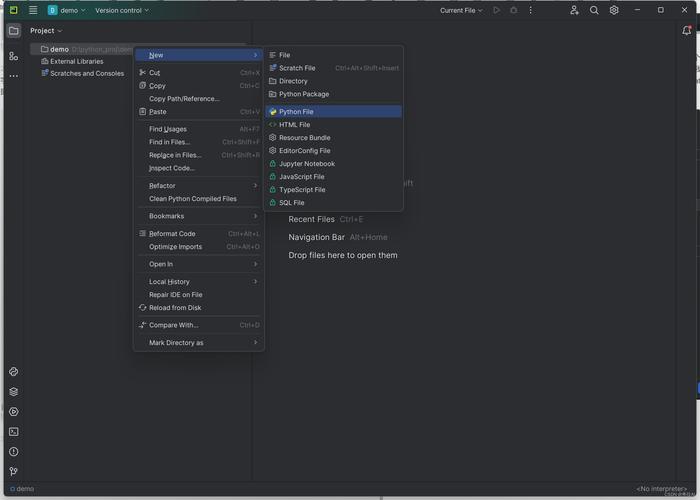
Task: Choose TypeScript File entry
Action: 333,190
